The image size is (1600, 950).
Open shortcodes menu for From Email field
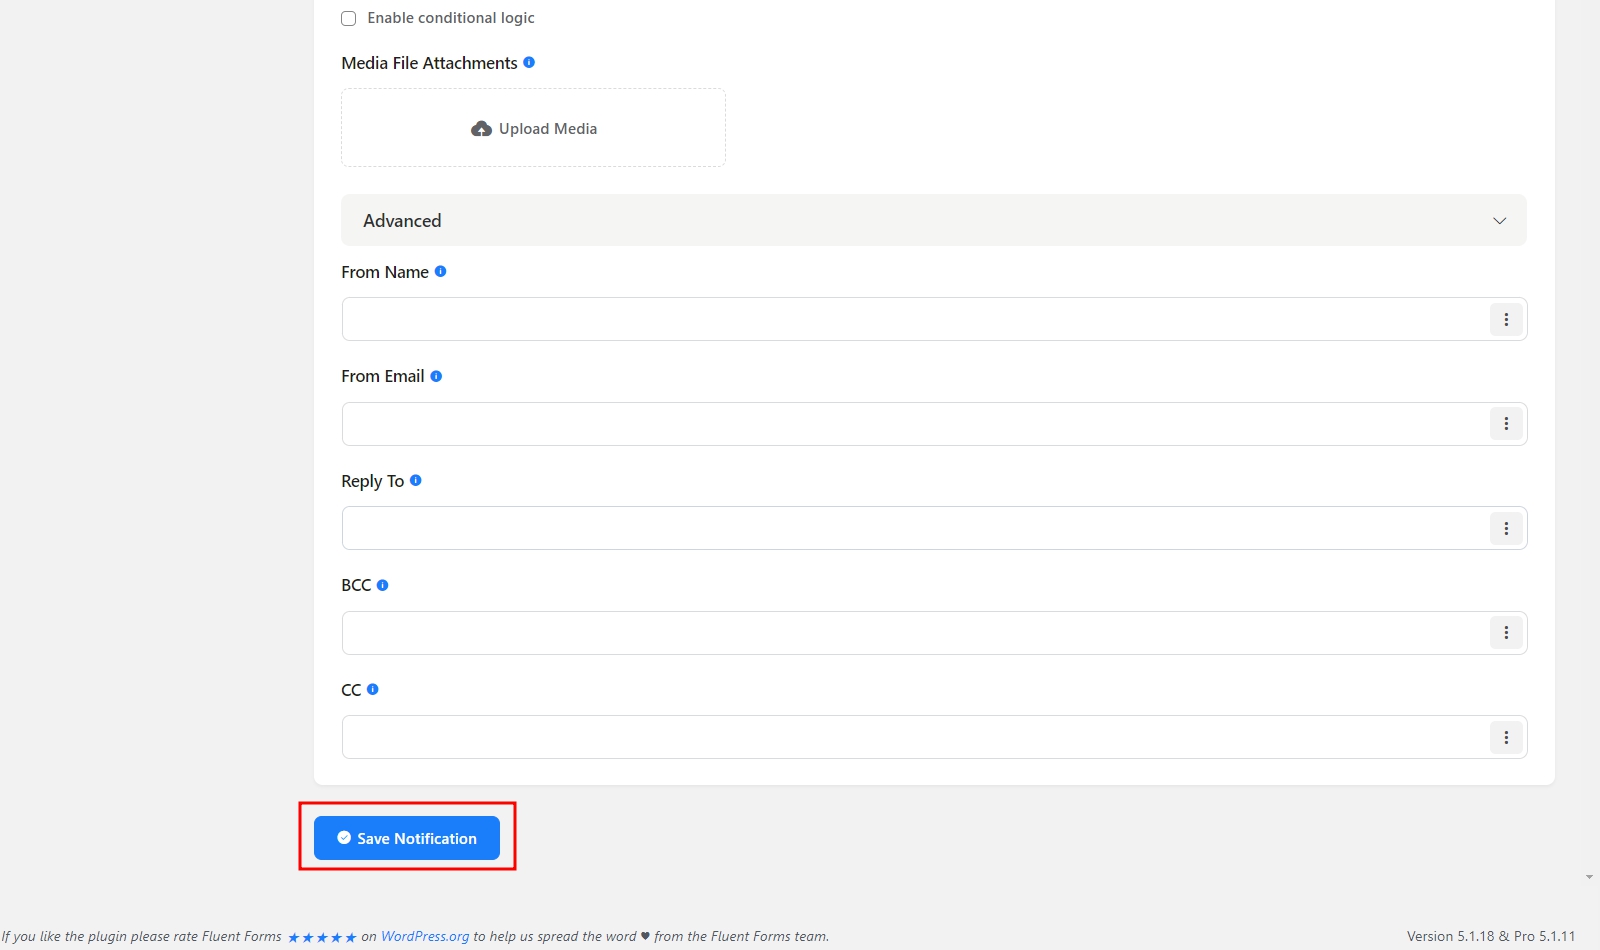click(x=1506, y=424)
